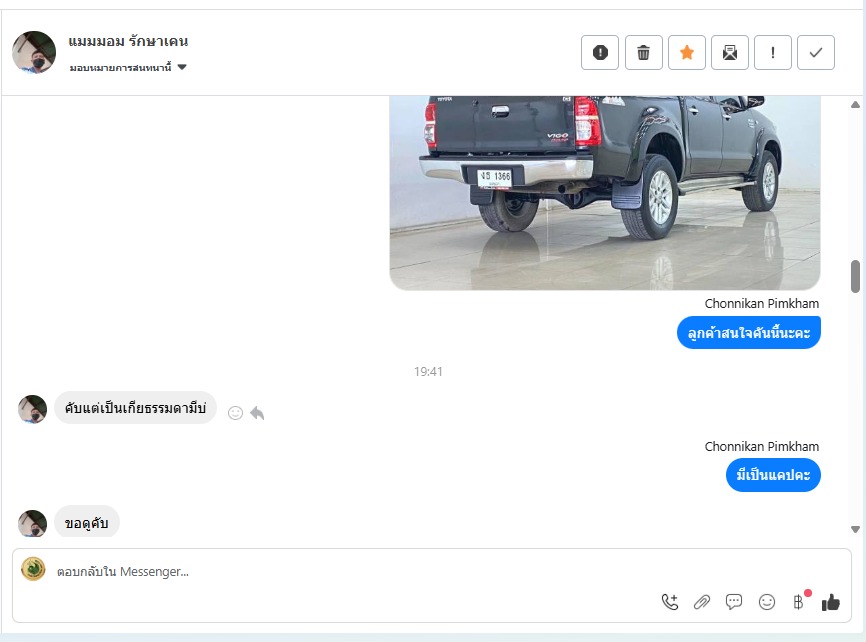Attach a file using paperclip icon

pos(702,602)
